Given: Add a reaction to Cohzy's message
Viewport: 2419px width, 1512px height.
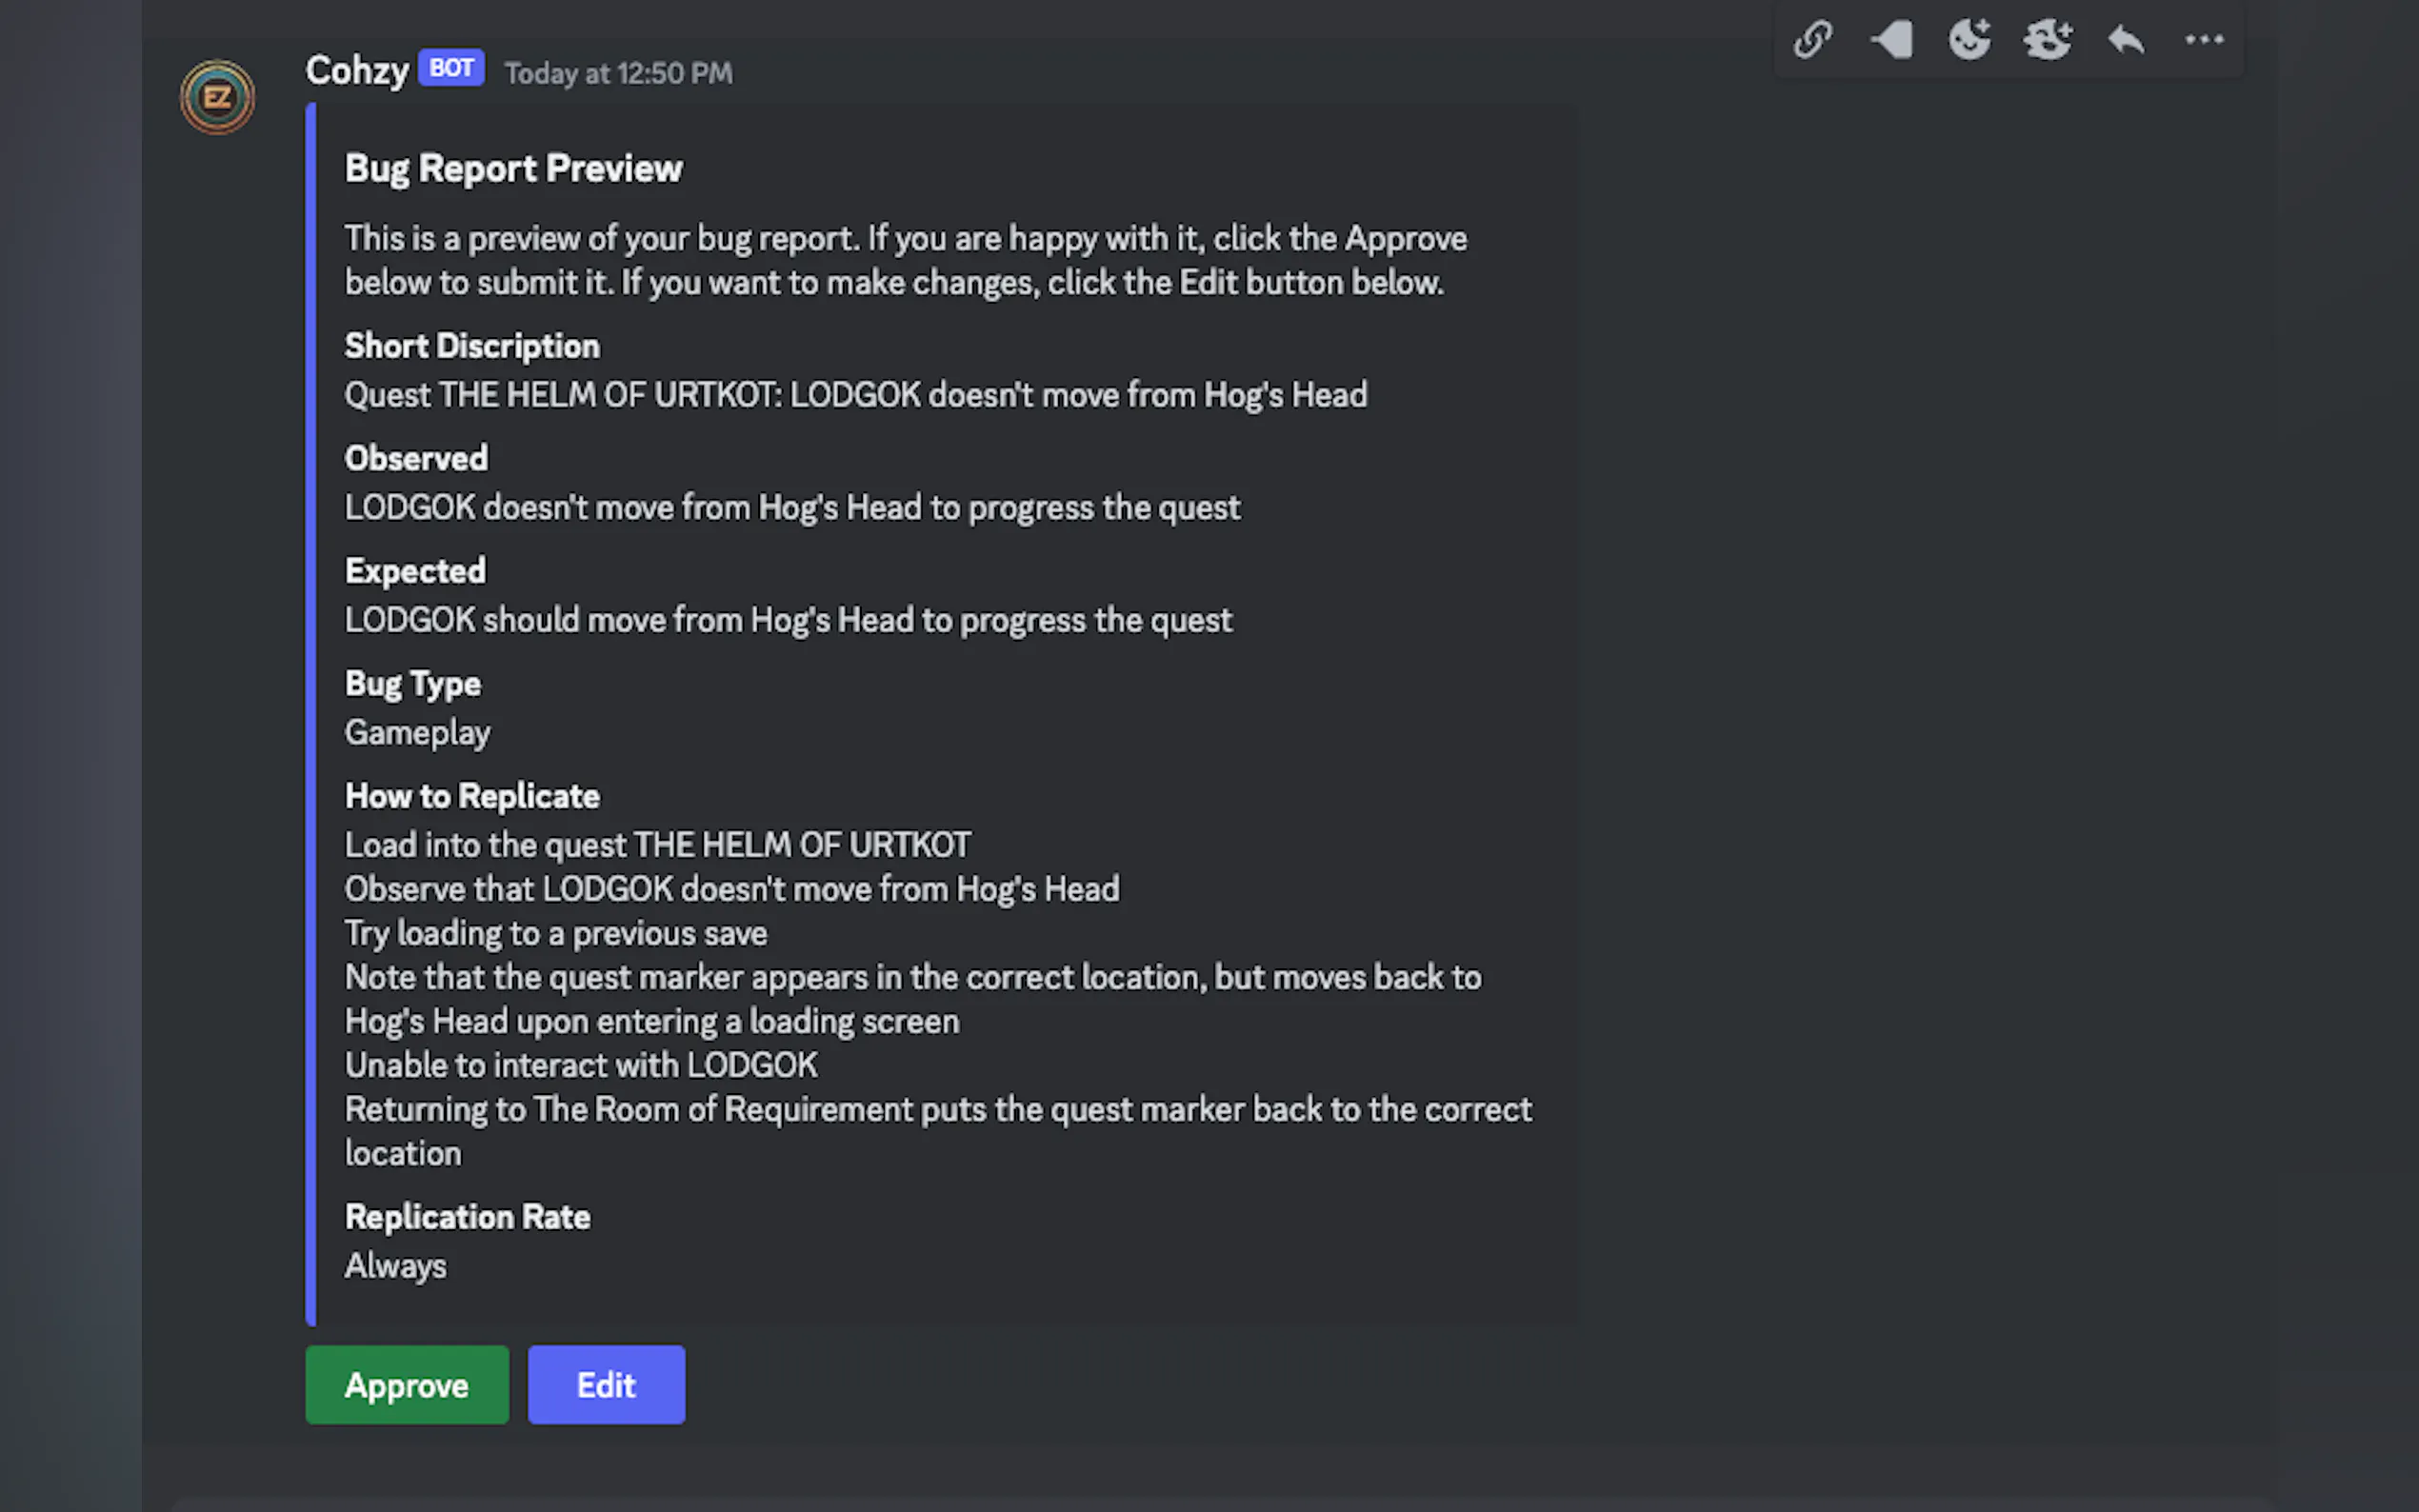Looking at the screenshot, I should (x=1969, y=40).
